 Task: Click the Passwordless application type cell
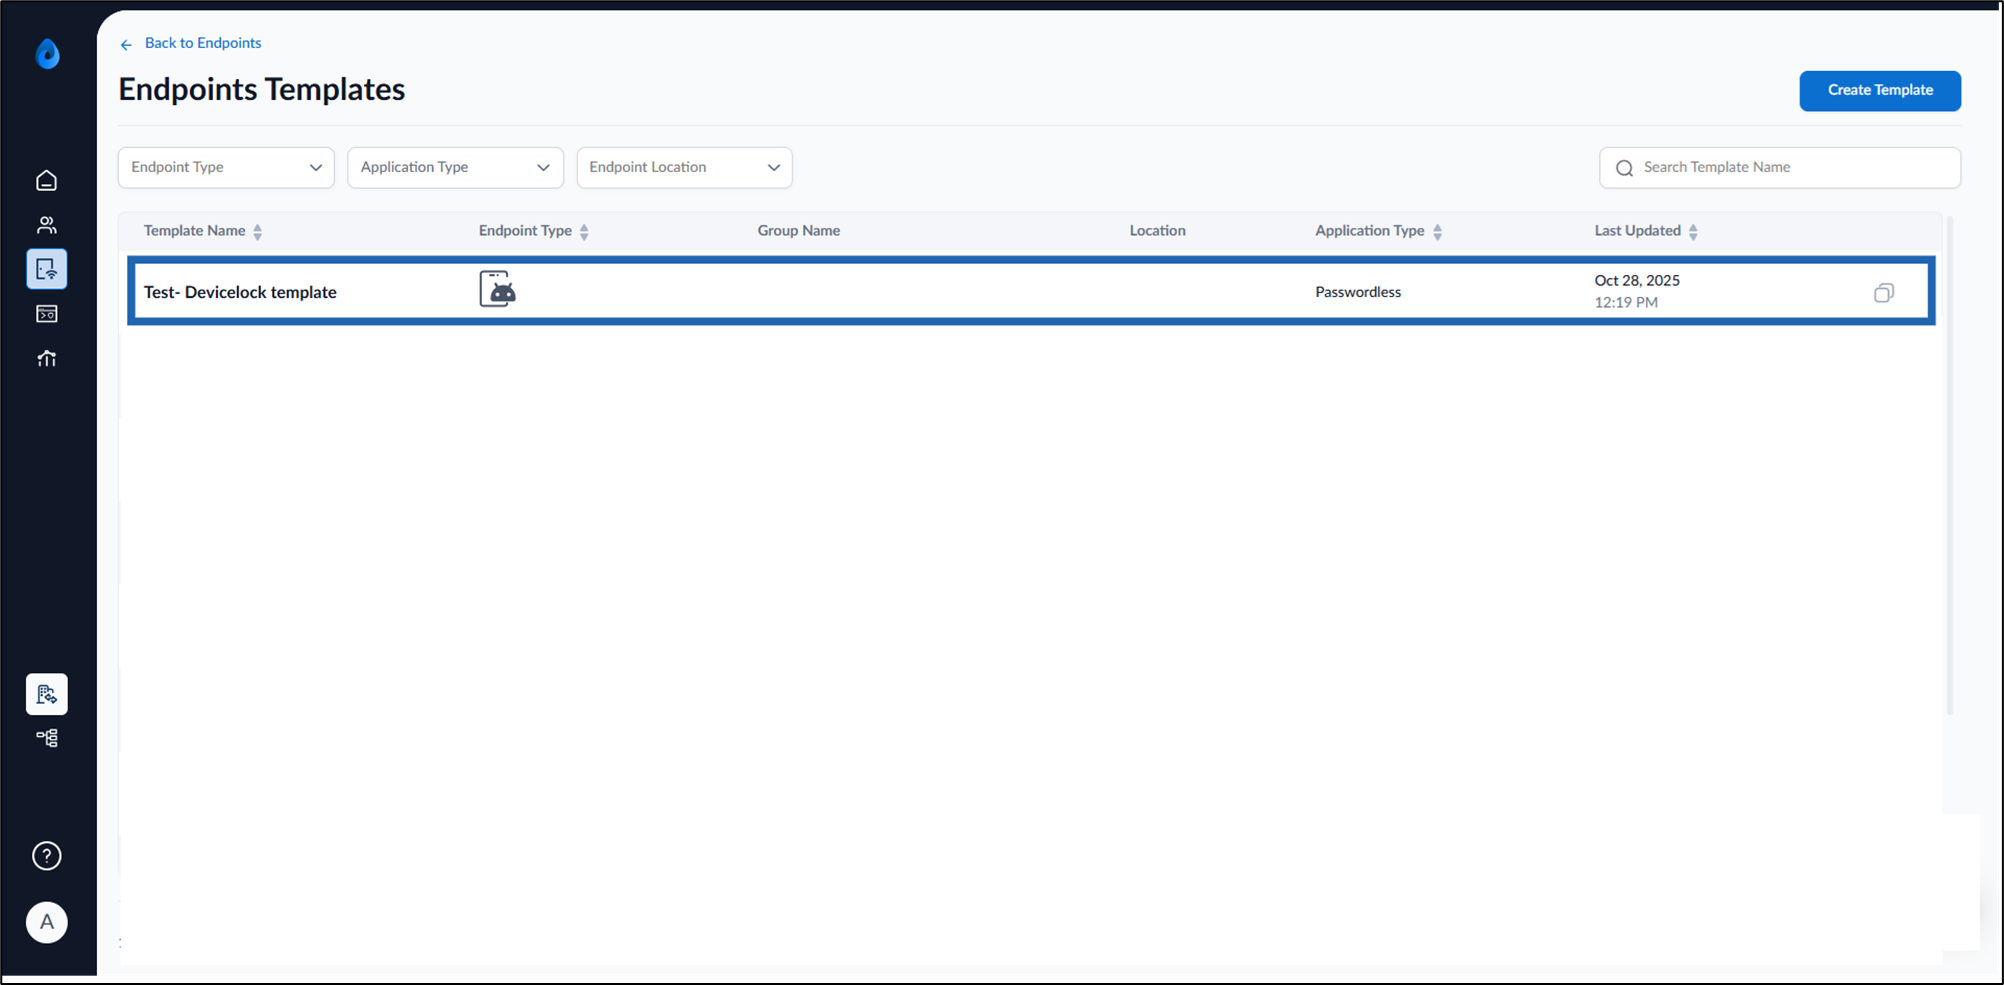pos(1358,292)
